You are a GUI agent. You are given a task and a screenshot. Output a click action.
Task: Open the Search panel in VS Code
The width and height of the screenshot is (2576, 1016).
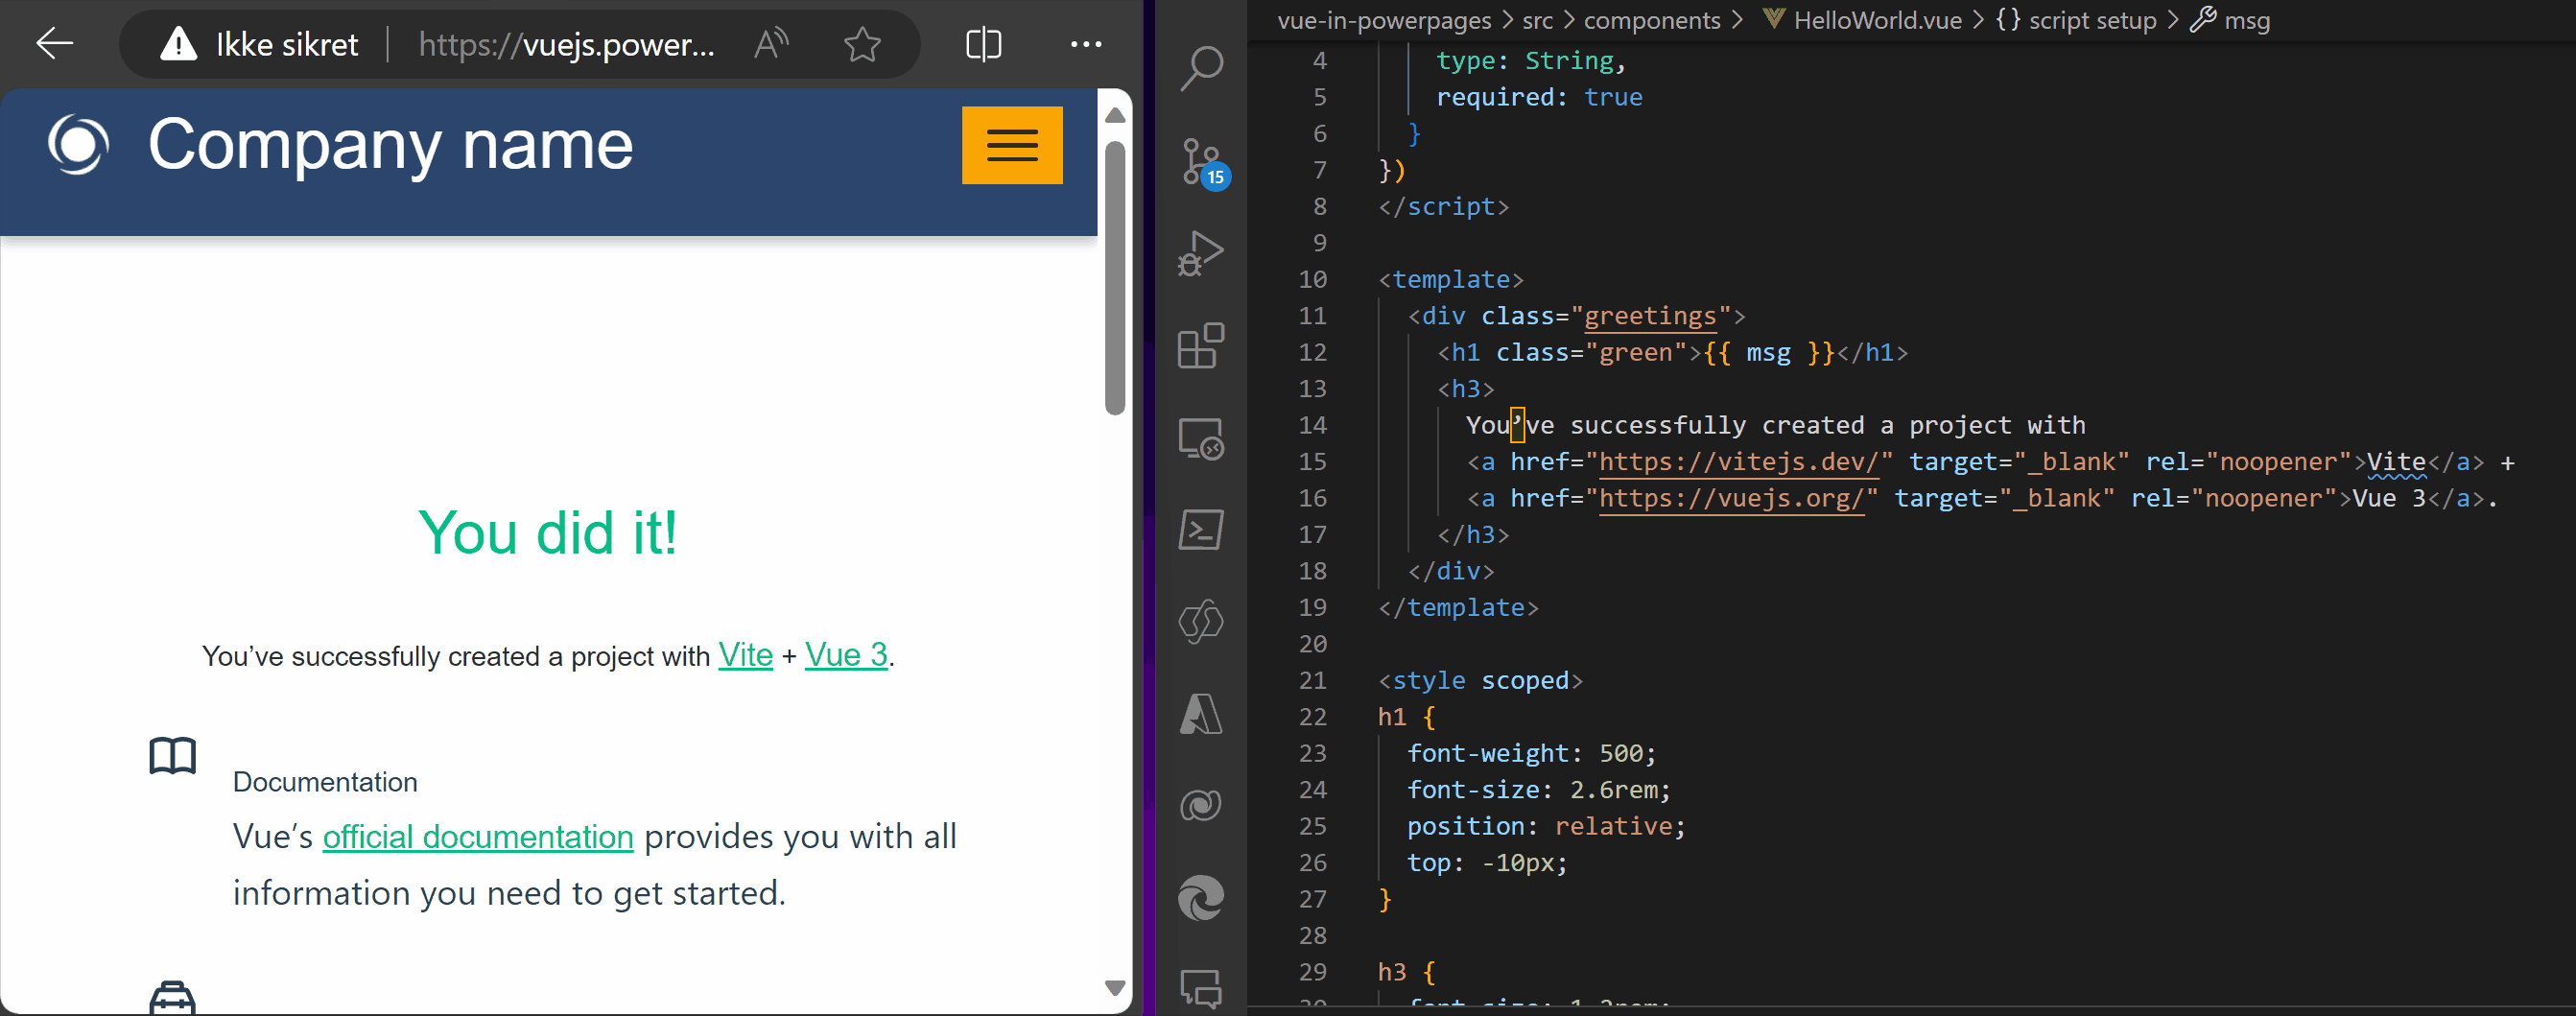pyautogui.click(x=1200, y=70)
